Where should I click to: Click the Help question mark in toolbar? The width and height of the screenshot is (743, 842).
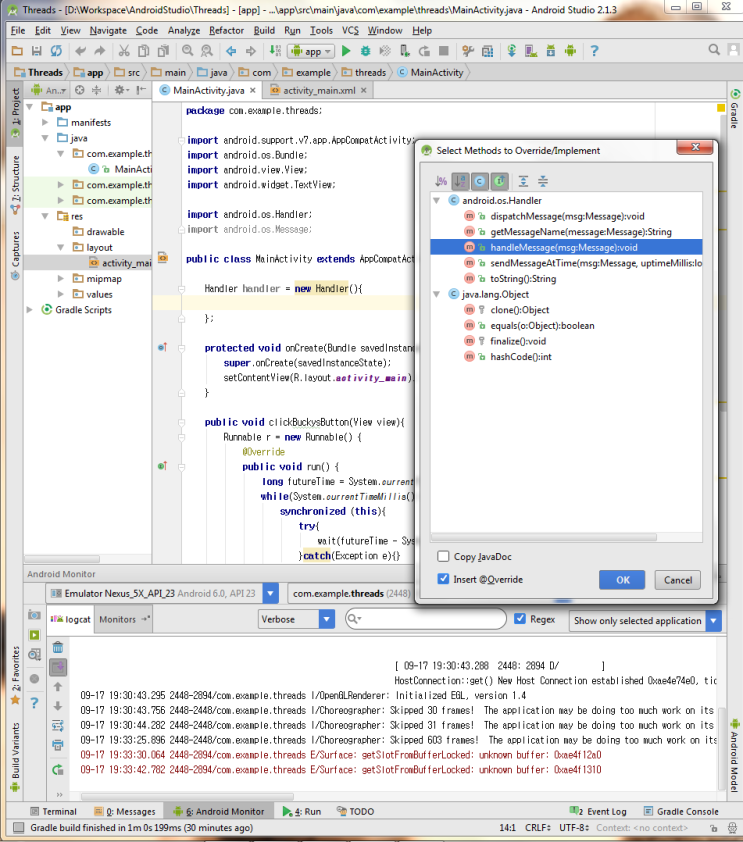[594, 51]
